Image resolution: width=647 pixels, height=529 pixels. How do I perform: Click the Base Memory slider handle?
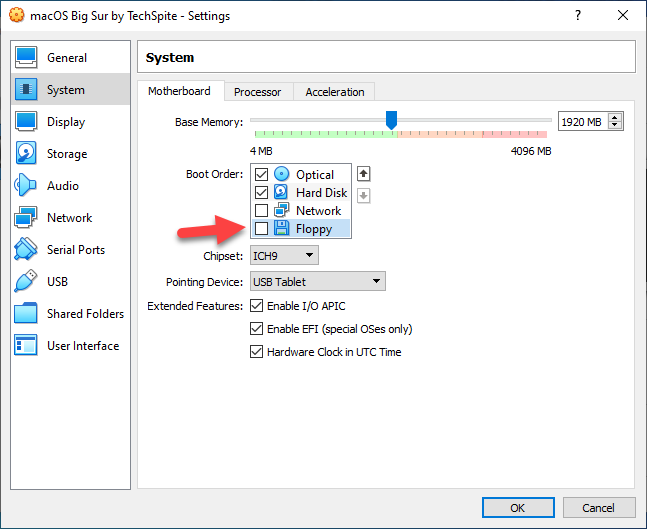[x=392, y=120]
